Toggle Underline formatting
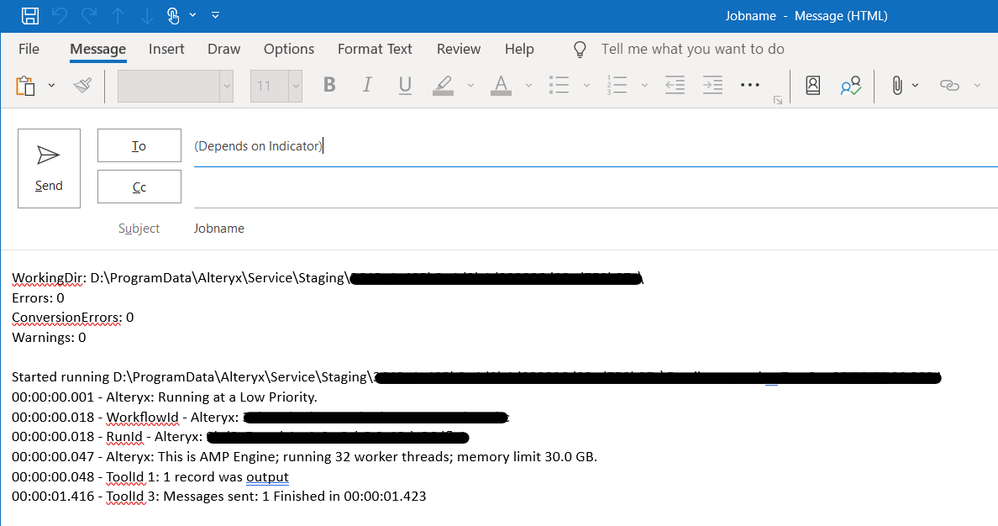Viewport: 998px width, 526px height. click(405, 85)
